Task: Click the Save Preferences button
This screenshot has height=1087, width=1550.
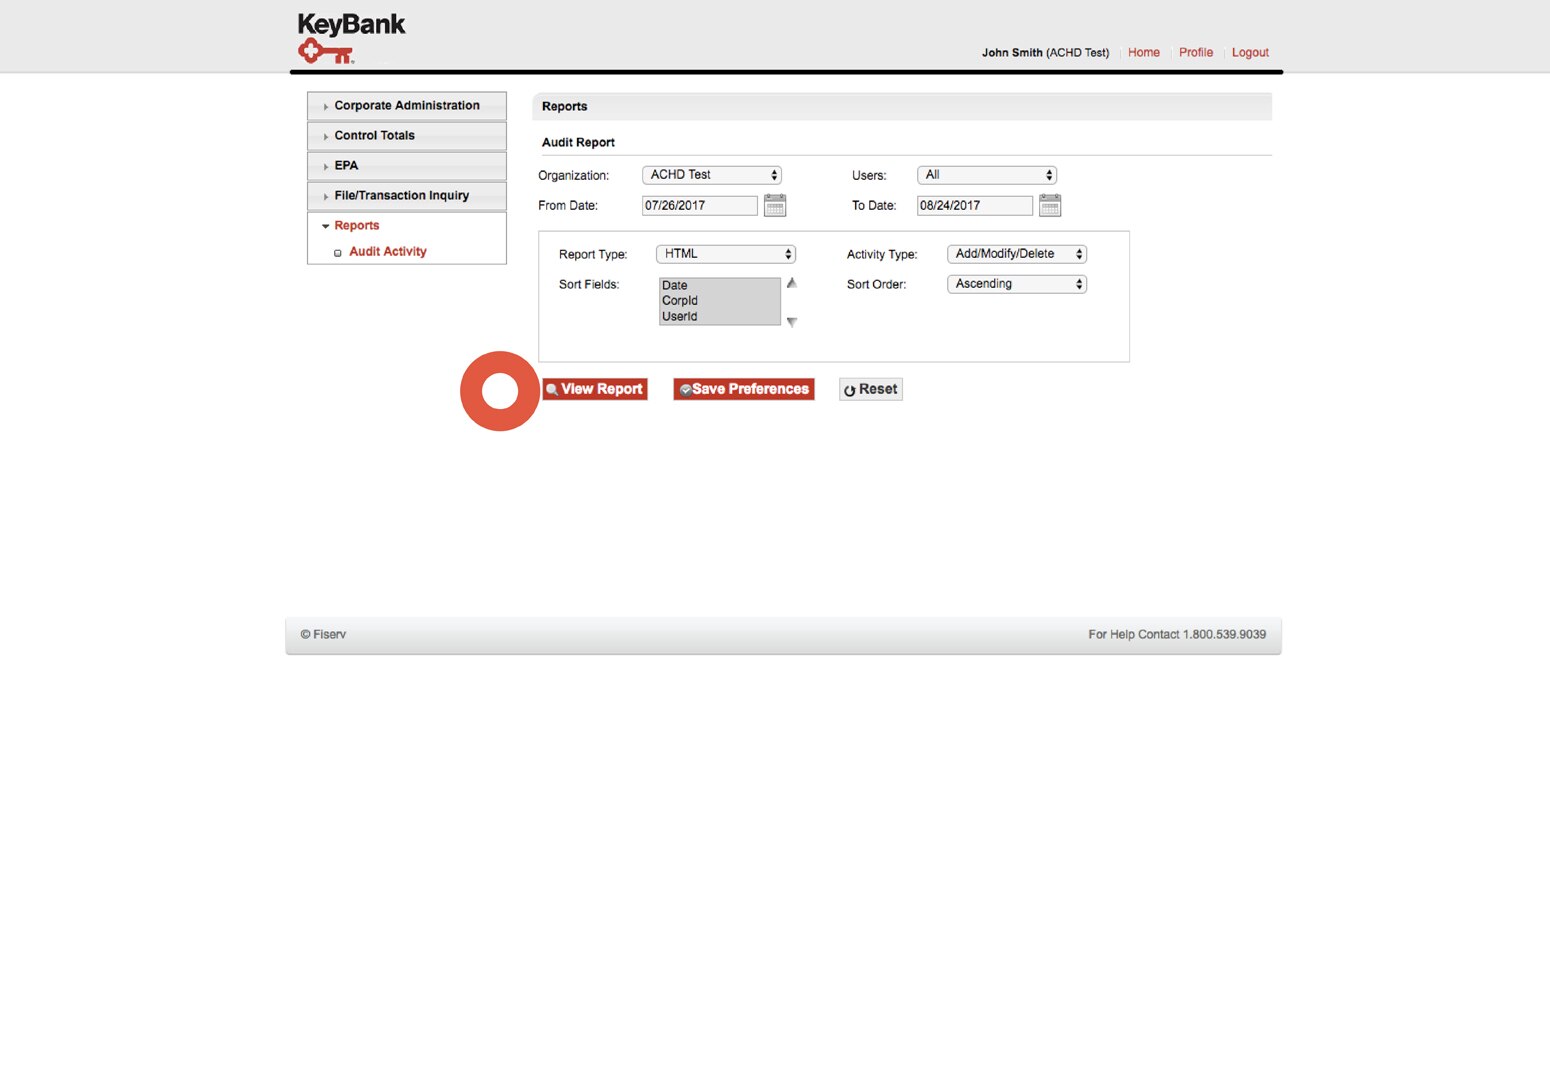Action: (x=743, y=389)
